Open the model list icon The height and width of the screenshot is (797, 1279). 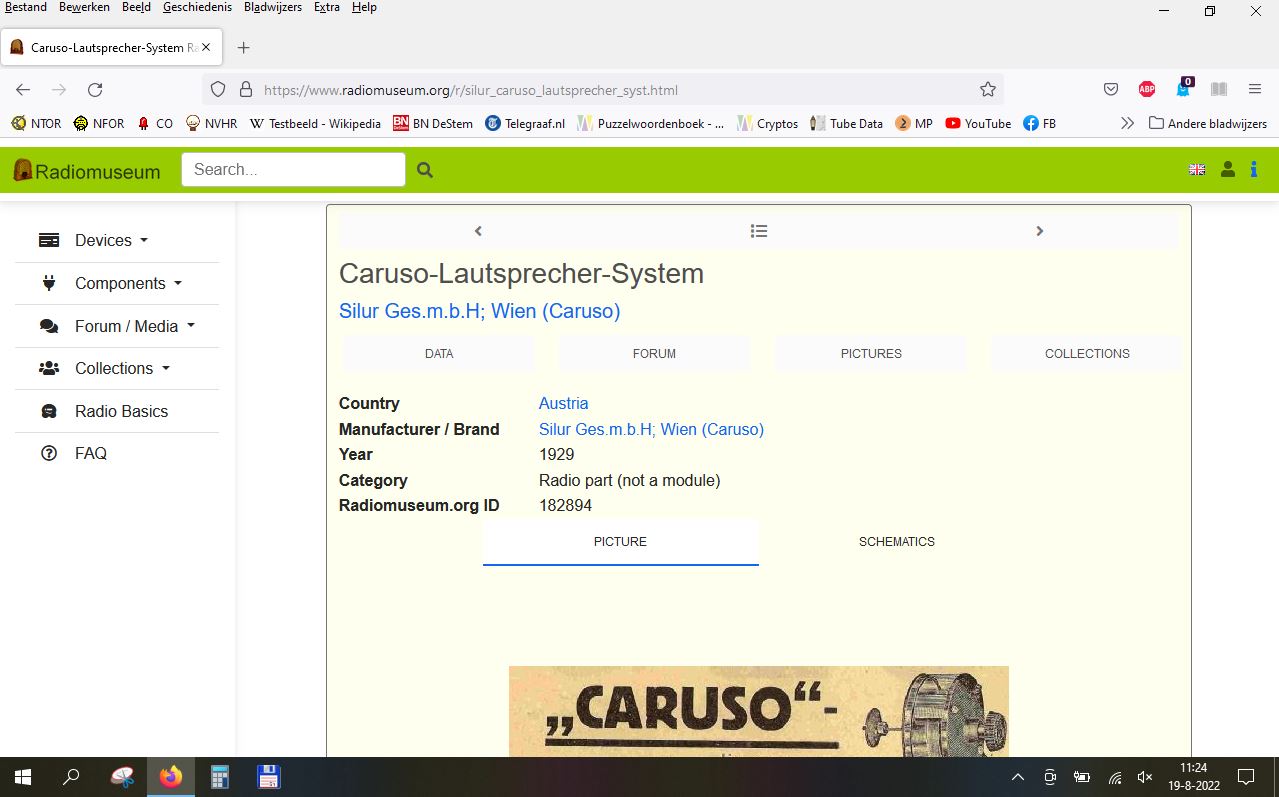tap(759, 231)
